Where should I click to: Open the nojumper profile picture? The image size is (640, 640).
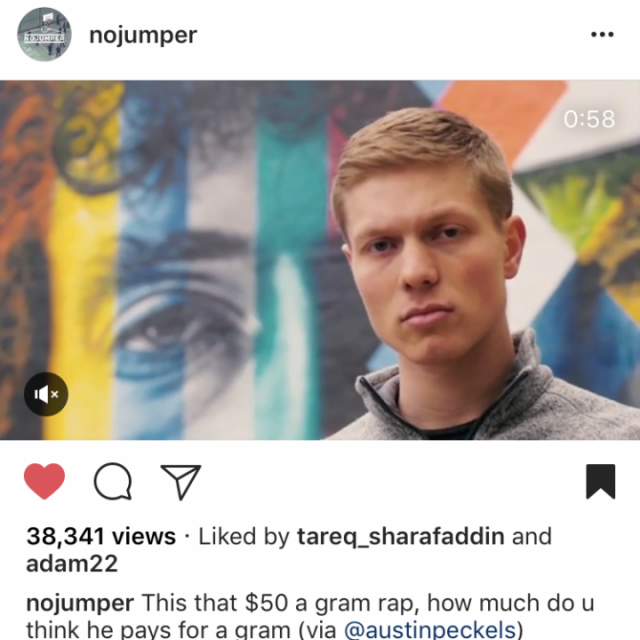coord(44,34)
